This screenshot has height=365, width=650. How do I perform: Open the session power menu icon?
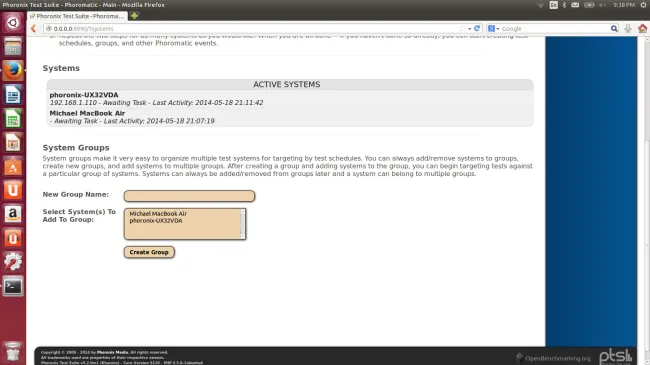click(x=644, y=5)
